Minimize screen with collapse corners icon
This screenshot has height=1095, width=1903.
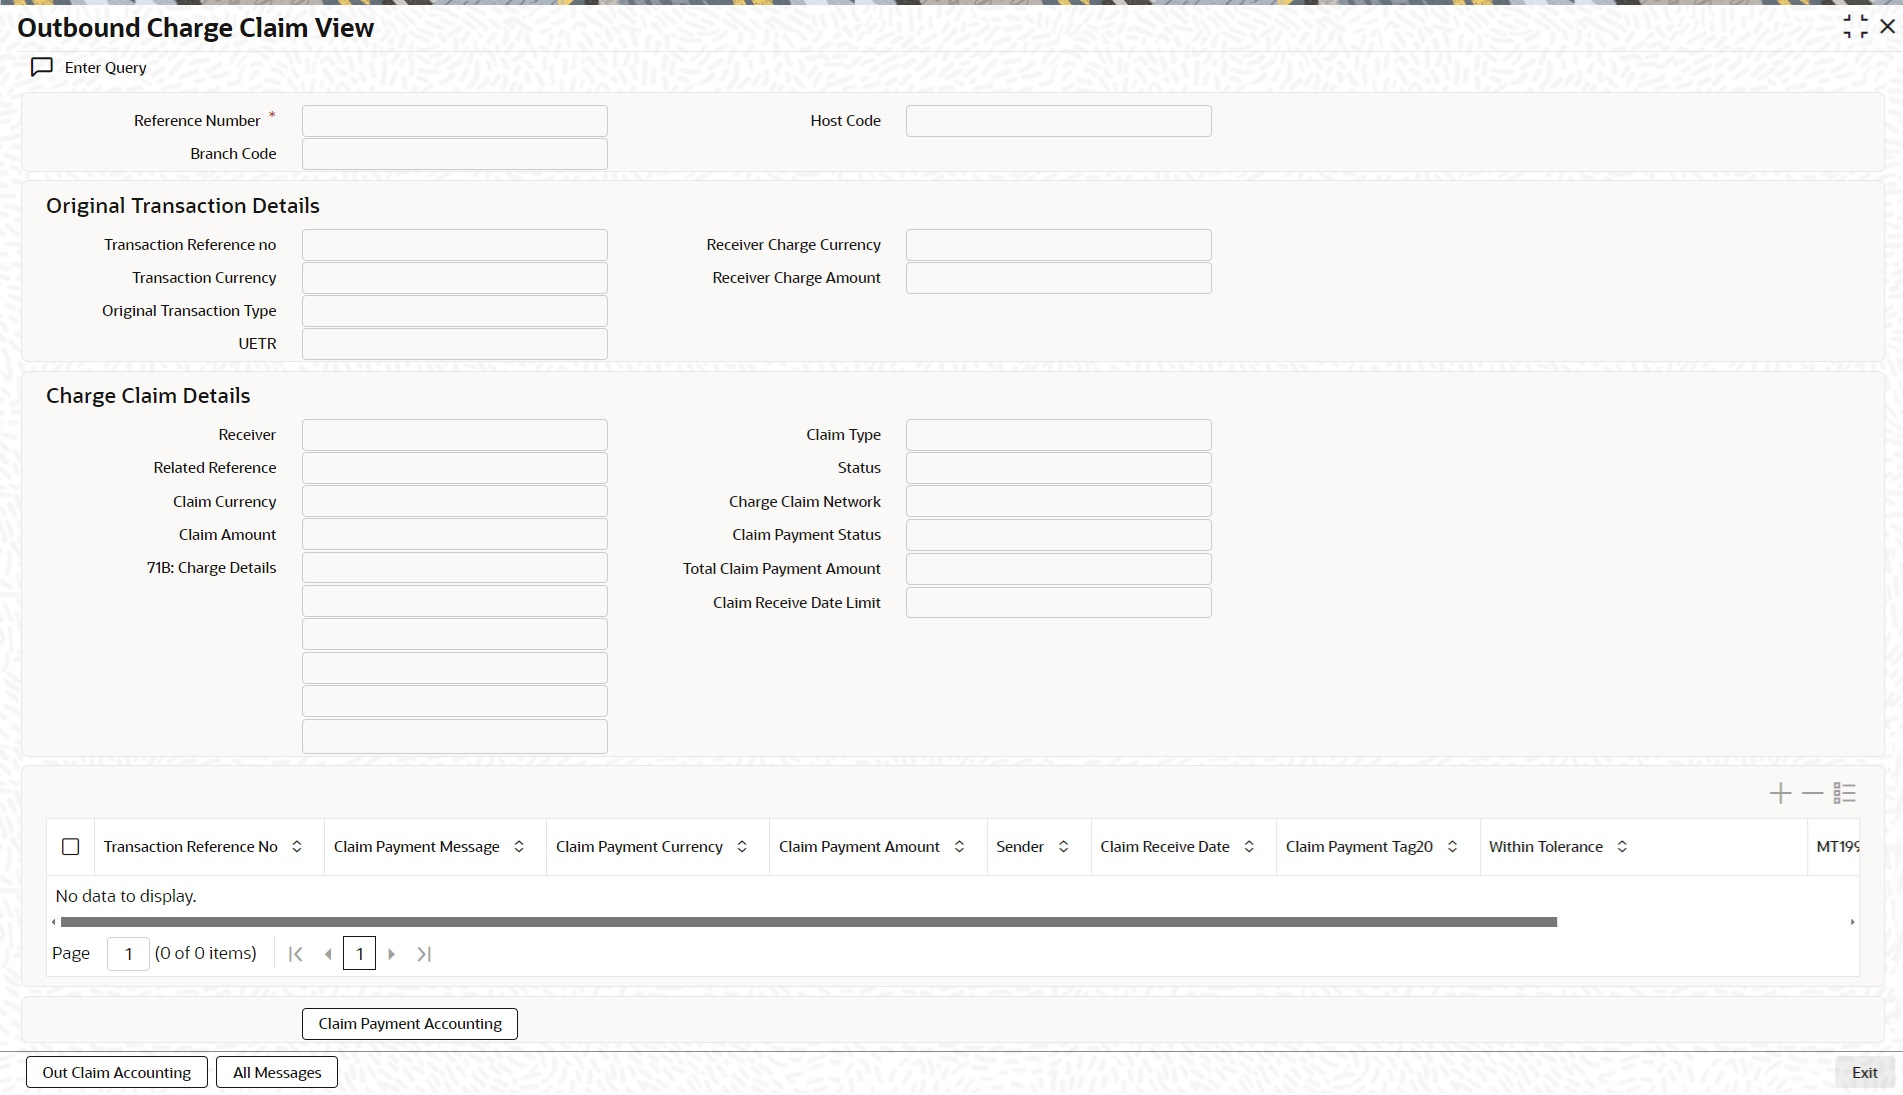(1856, 27)
